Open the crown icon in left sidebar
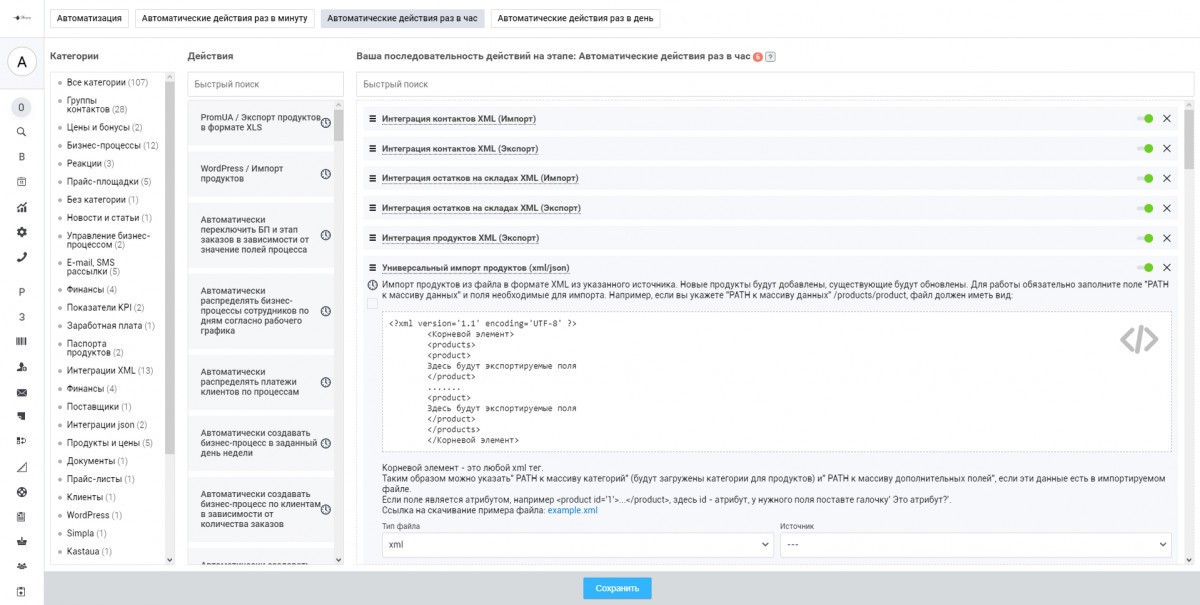 (22, 541)
